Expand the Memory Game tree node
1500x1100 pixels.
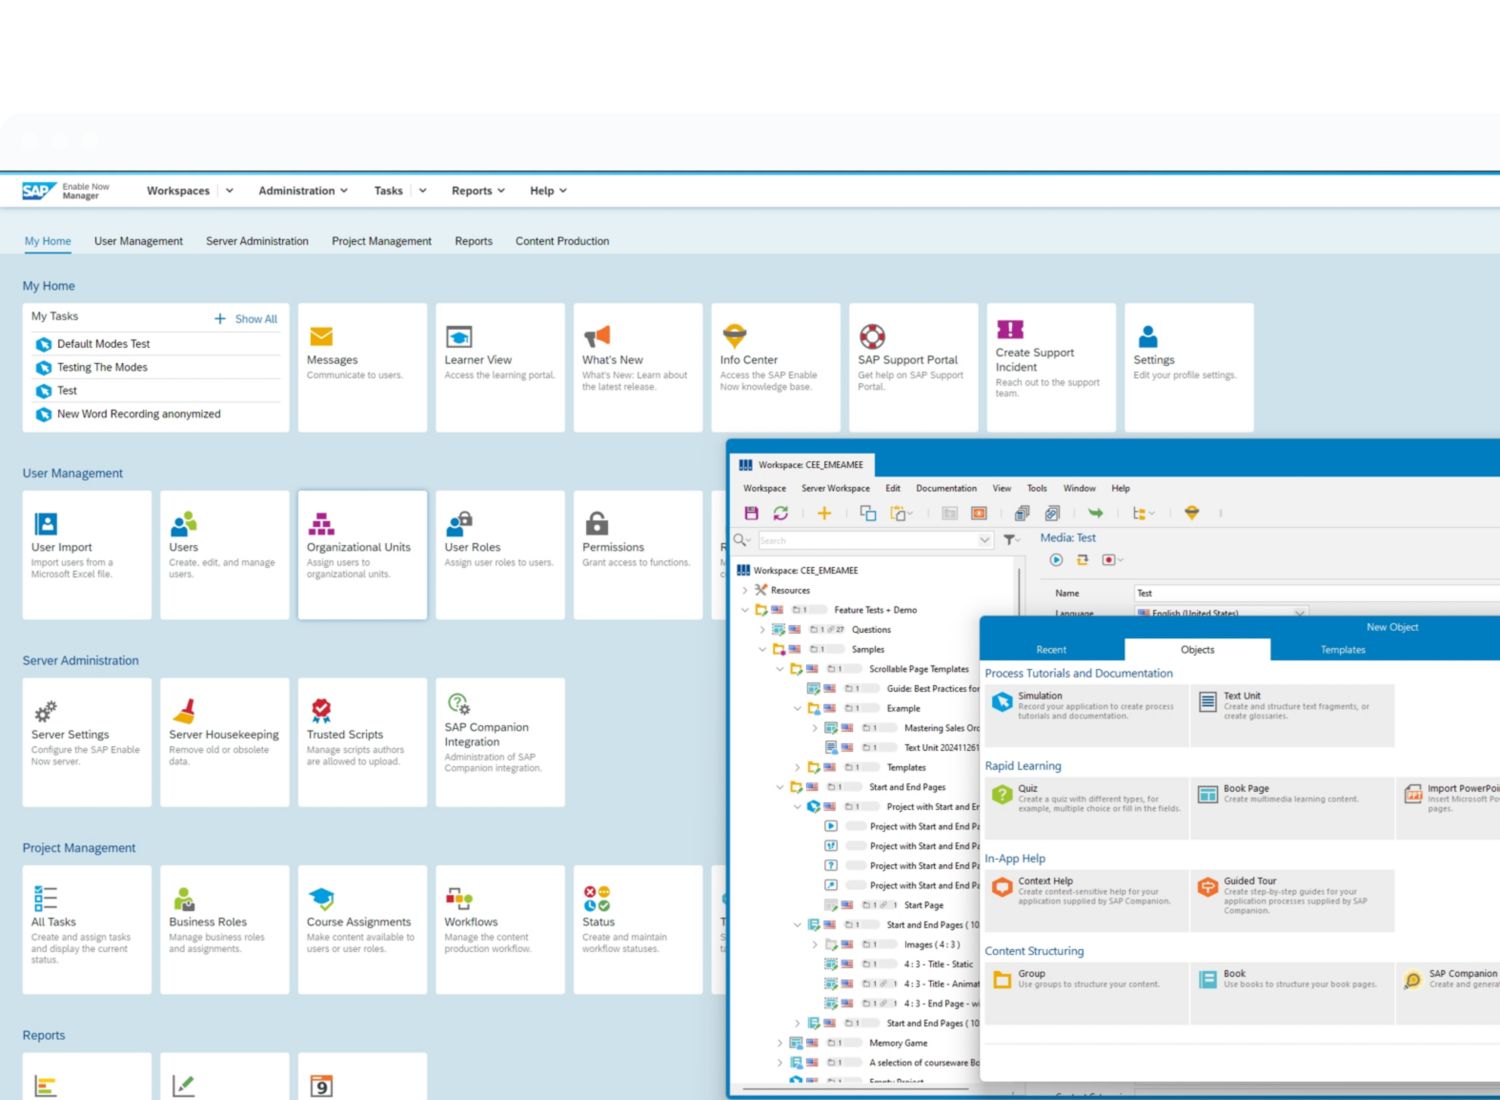(x=780, y=1043)
